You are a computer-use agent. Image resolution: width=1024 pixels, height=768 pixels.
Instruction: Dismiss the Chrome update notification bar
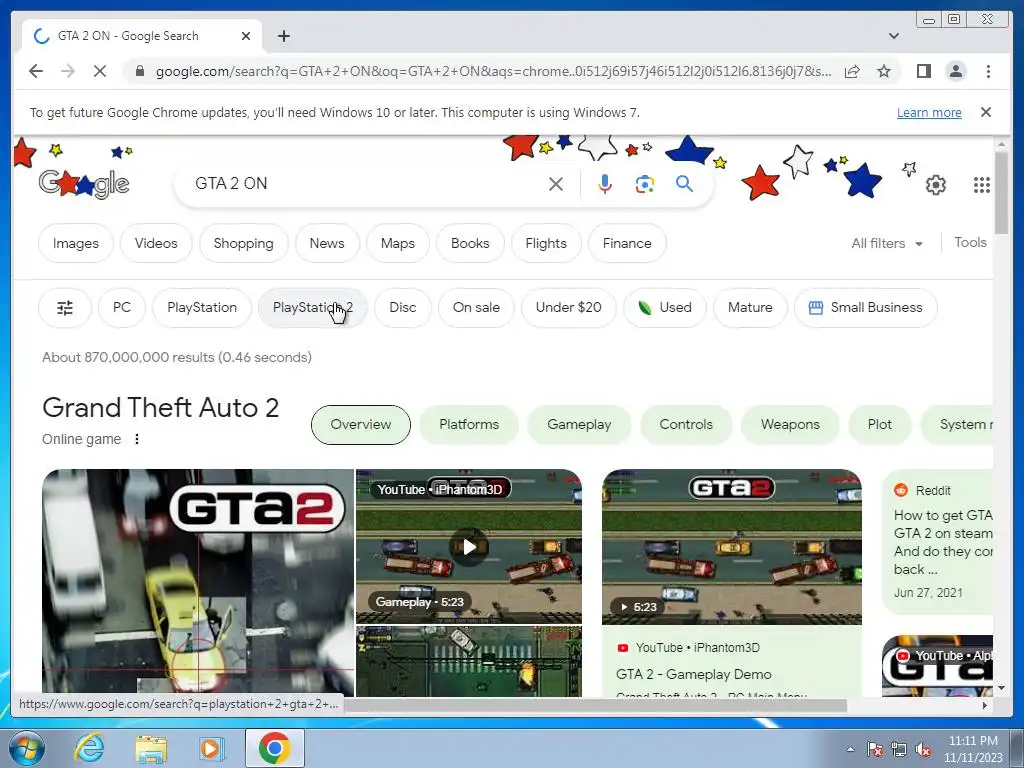985,112
